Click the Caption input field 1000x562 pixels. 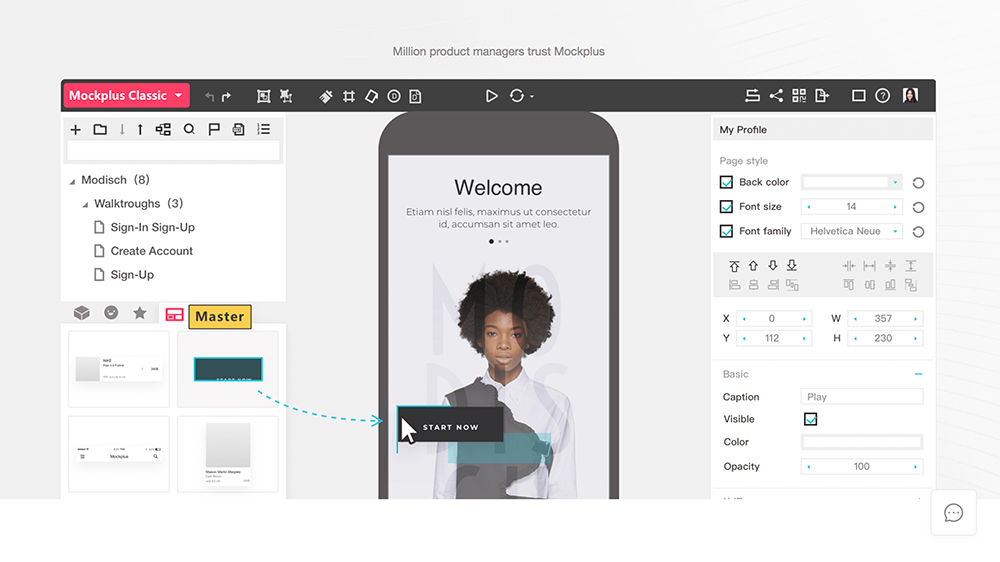(x=862, y=397)
